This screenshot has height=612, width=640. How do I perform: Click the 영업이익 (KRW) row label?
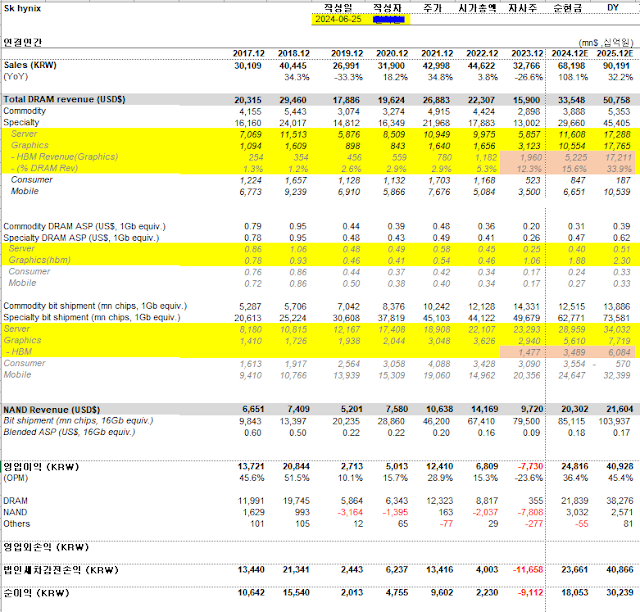coord(41,467)
